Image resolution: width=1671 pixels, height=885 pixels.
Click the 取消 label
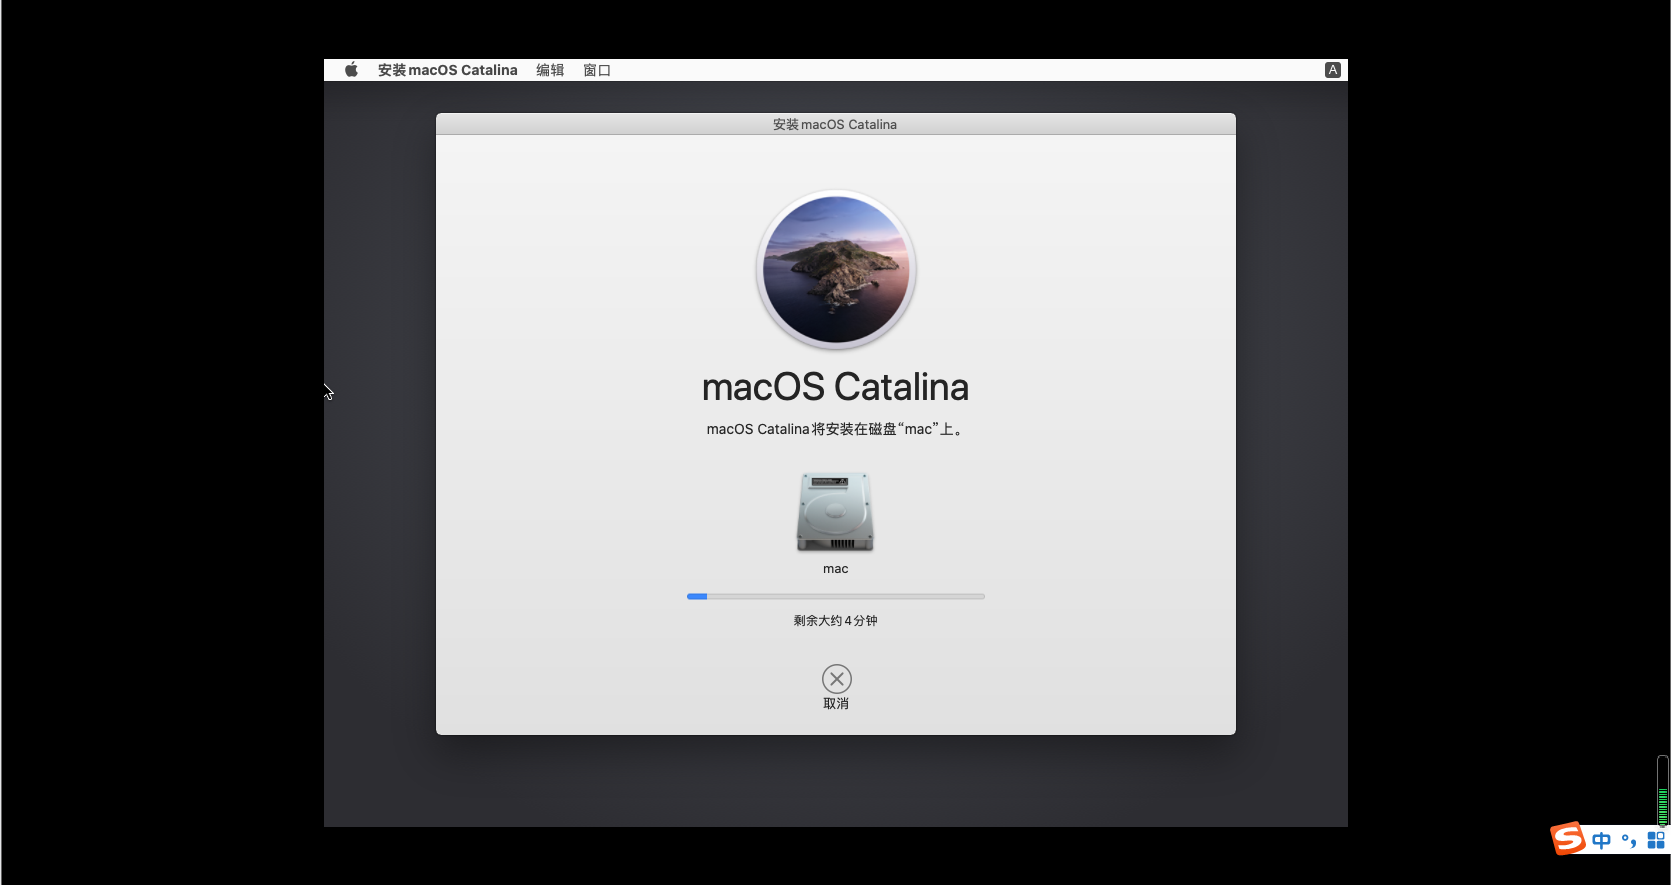pyautogui.click(x=836, y=704)
